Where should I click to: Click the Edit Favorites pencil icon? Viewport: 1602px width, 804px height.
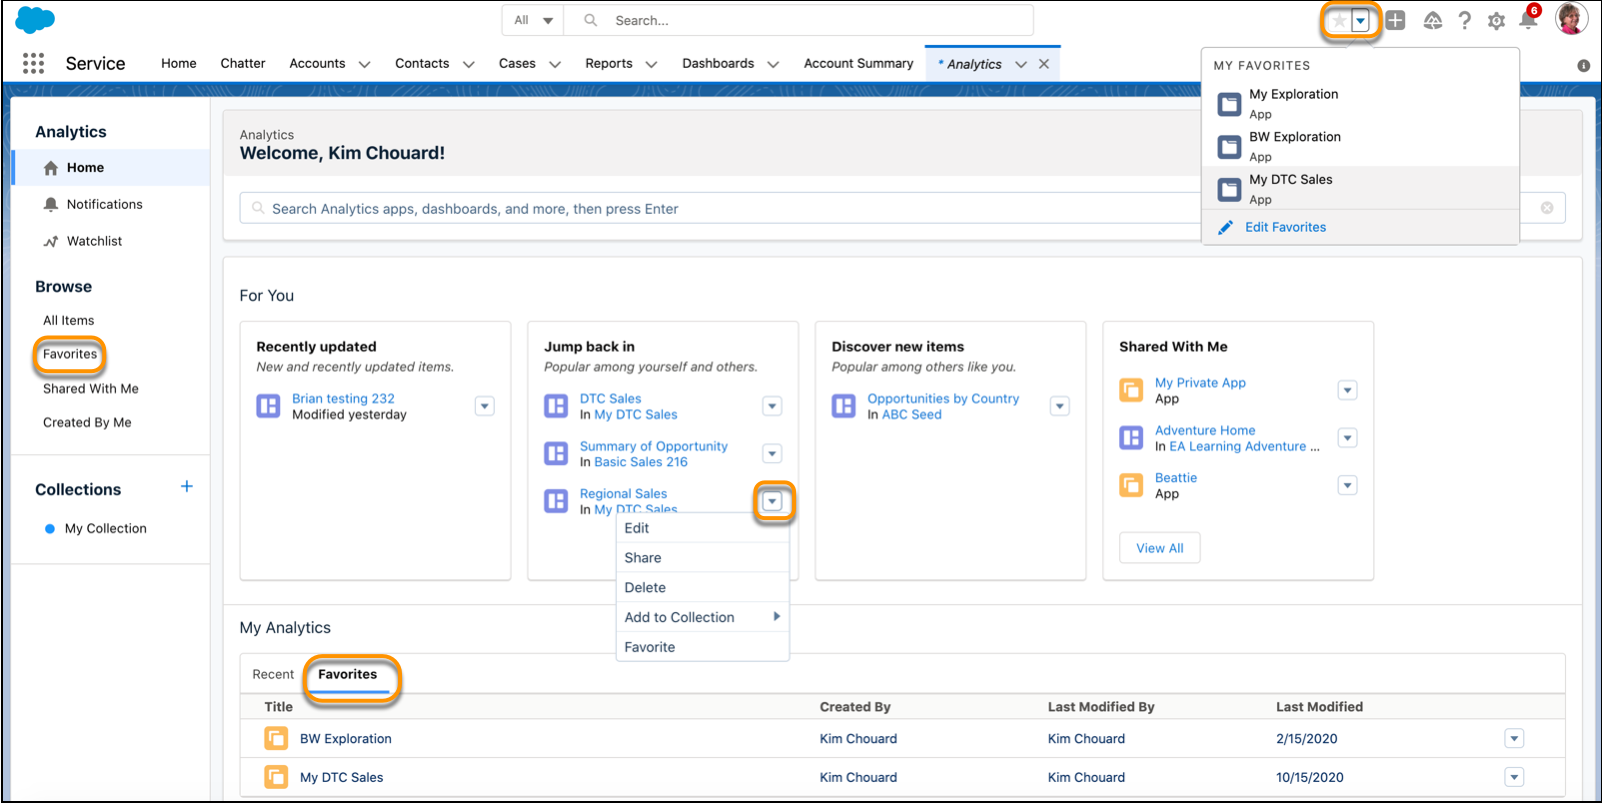coord(1225,227)
